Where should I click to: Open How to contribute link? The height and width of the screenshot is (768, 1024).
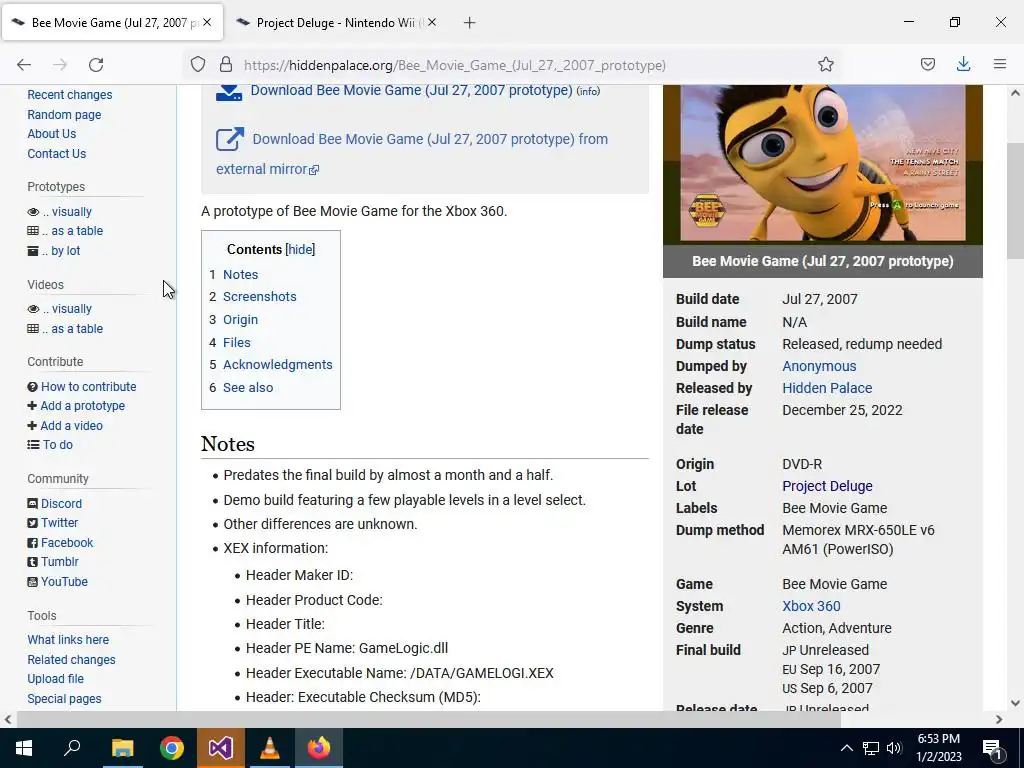coord(89,387)
